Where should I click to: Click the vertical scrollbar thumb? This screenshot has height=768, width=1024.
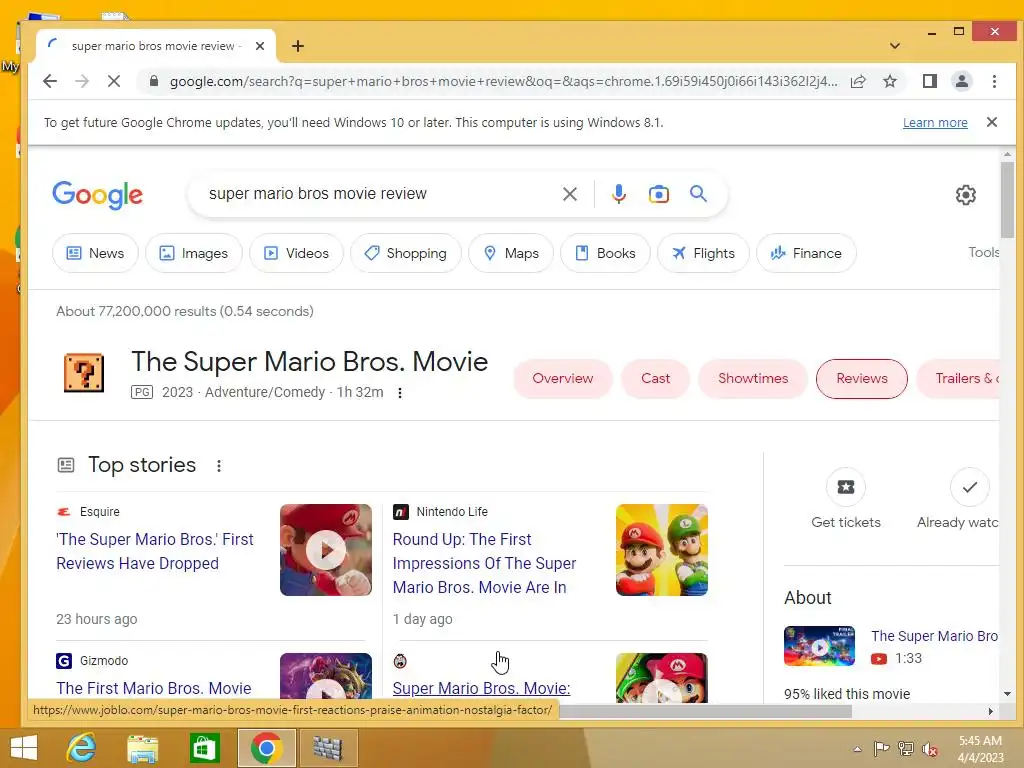1007,199
